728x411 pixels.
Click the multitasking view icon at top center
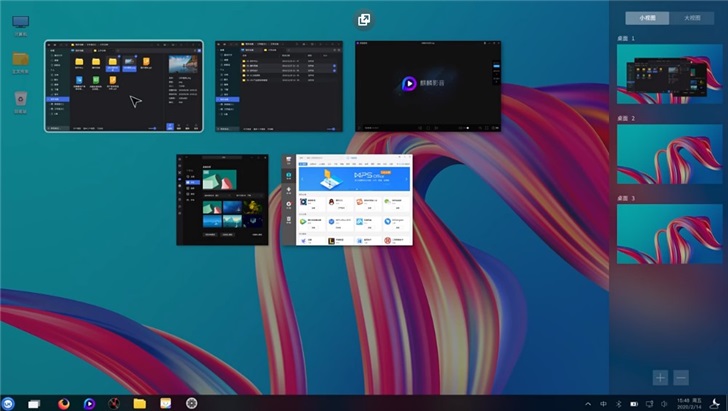(x=364, y=19)
